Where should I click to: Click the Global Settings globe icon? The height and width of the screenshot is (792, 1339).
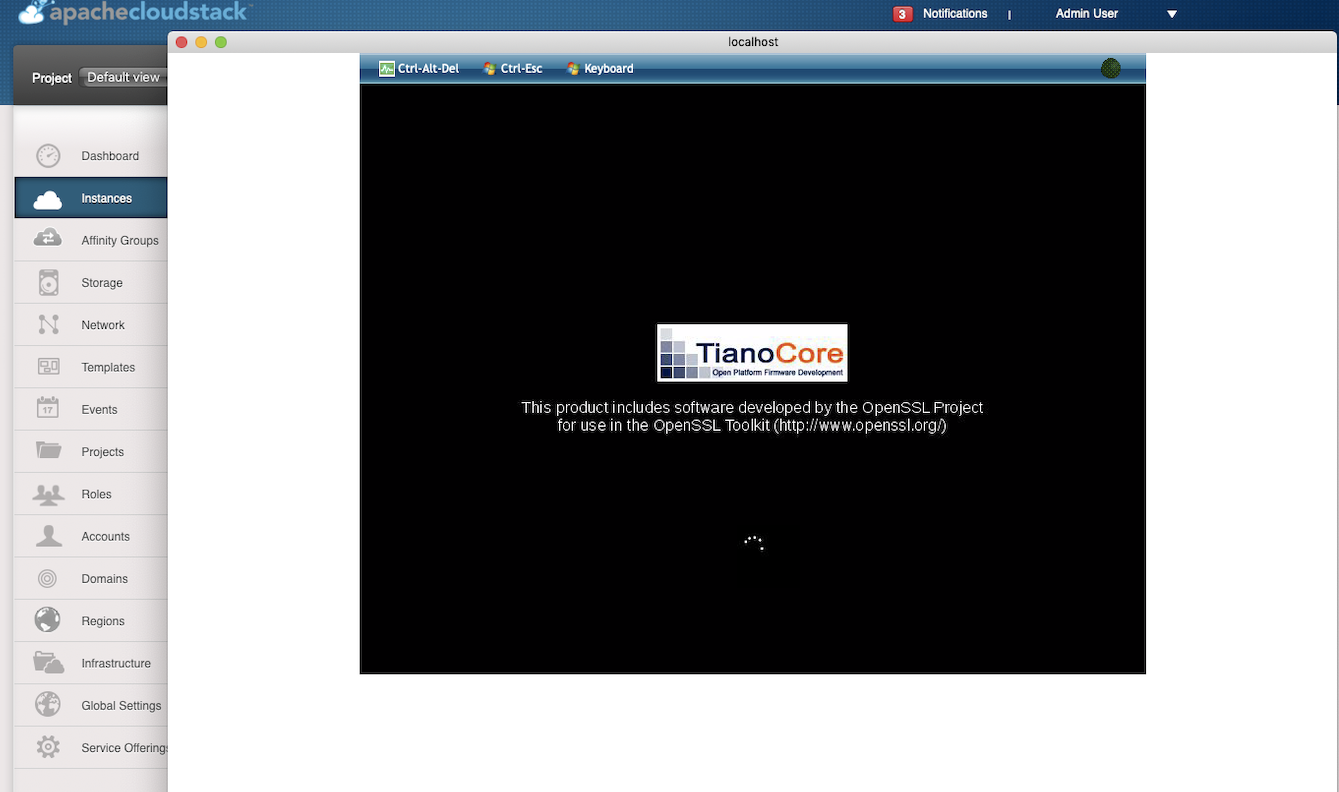[x=48, y=705]
